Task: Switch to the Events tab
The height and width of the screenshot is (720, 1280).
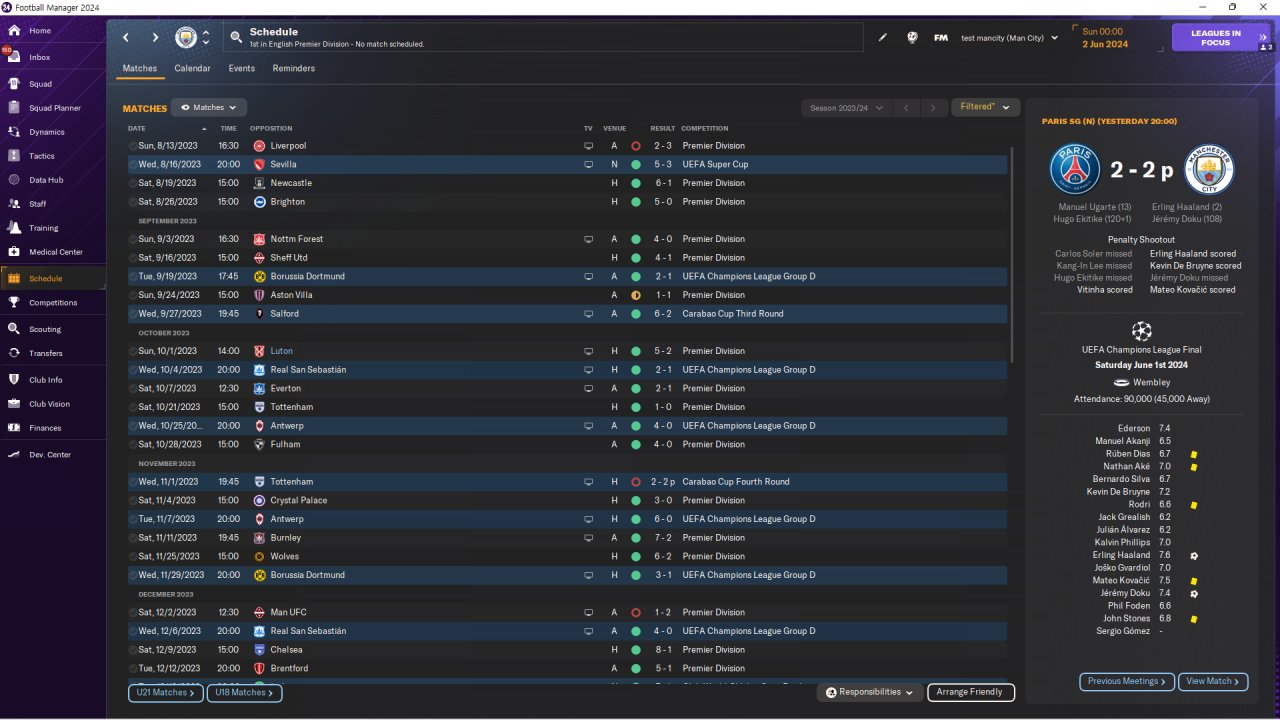Action: pos(241,69)
